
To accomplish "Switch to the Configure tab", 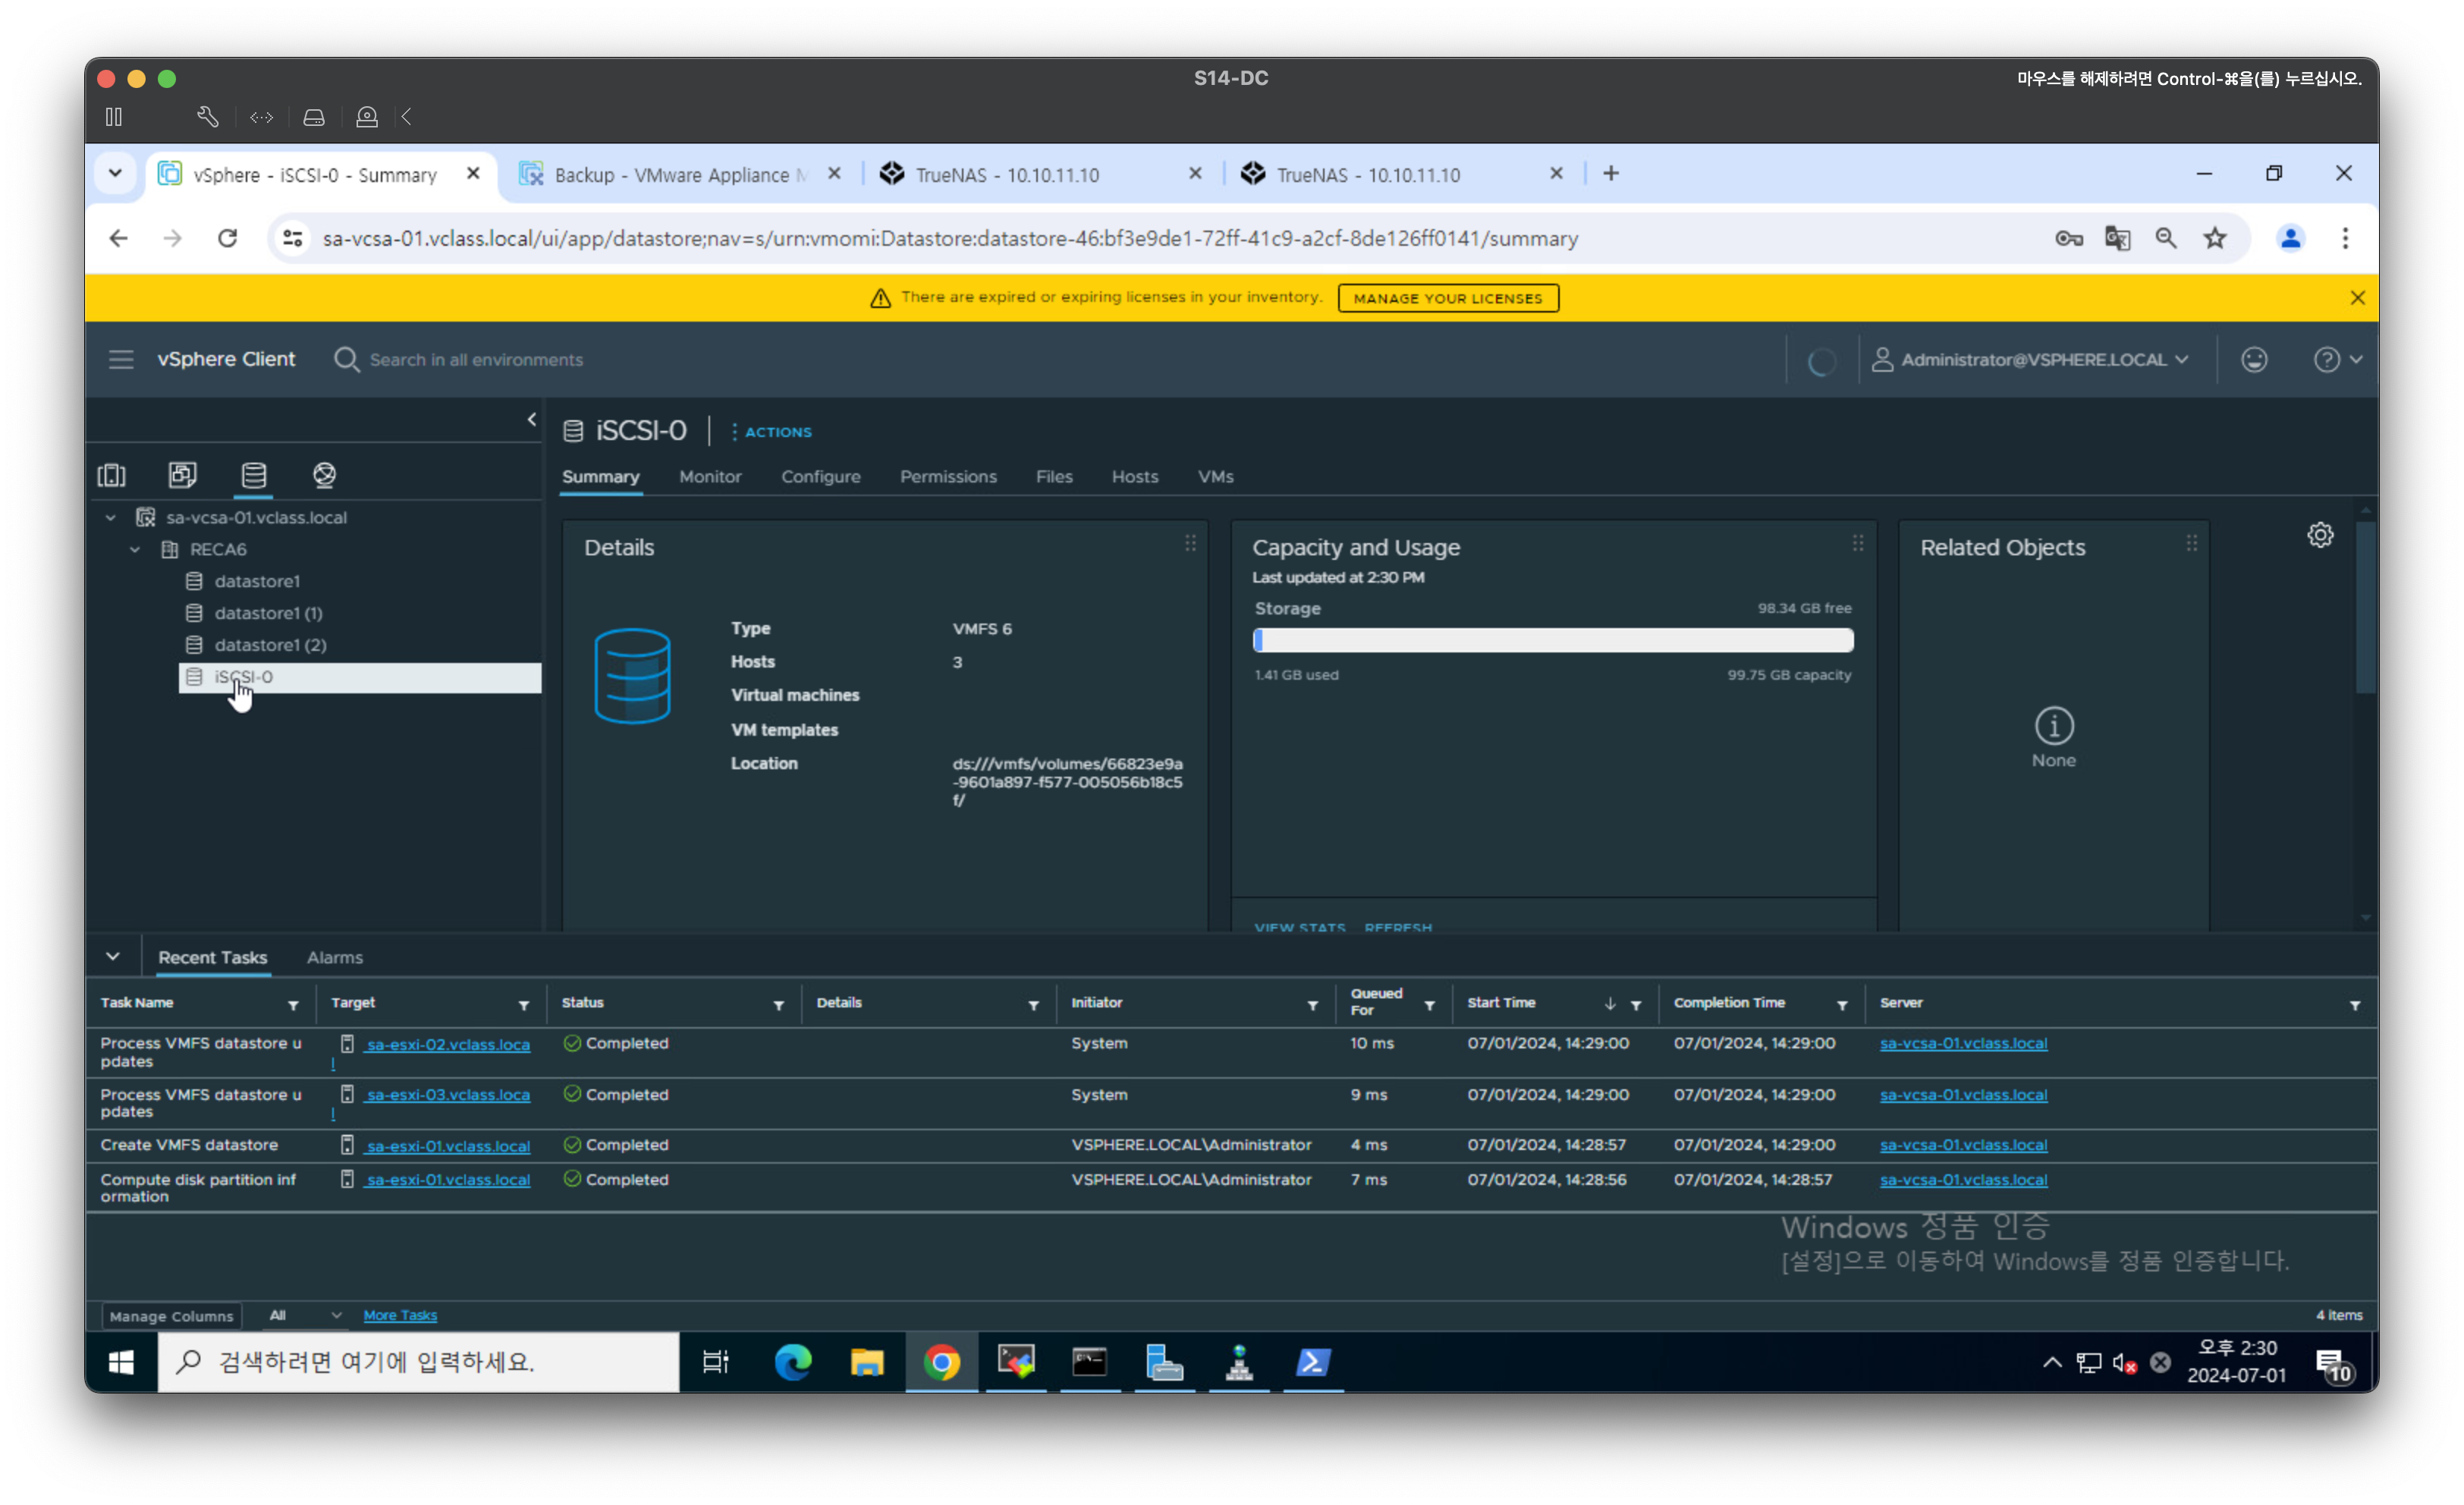I will click(x=820, y=477).
